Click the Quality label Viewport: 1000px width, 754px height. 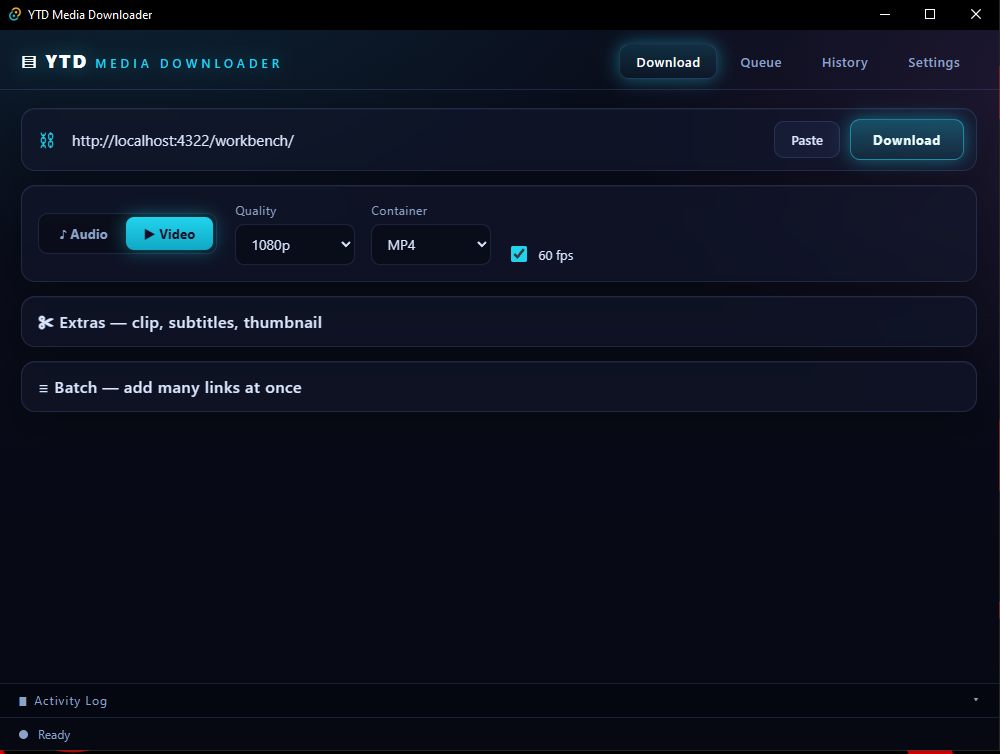tap(256, 211)
